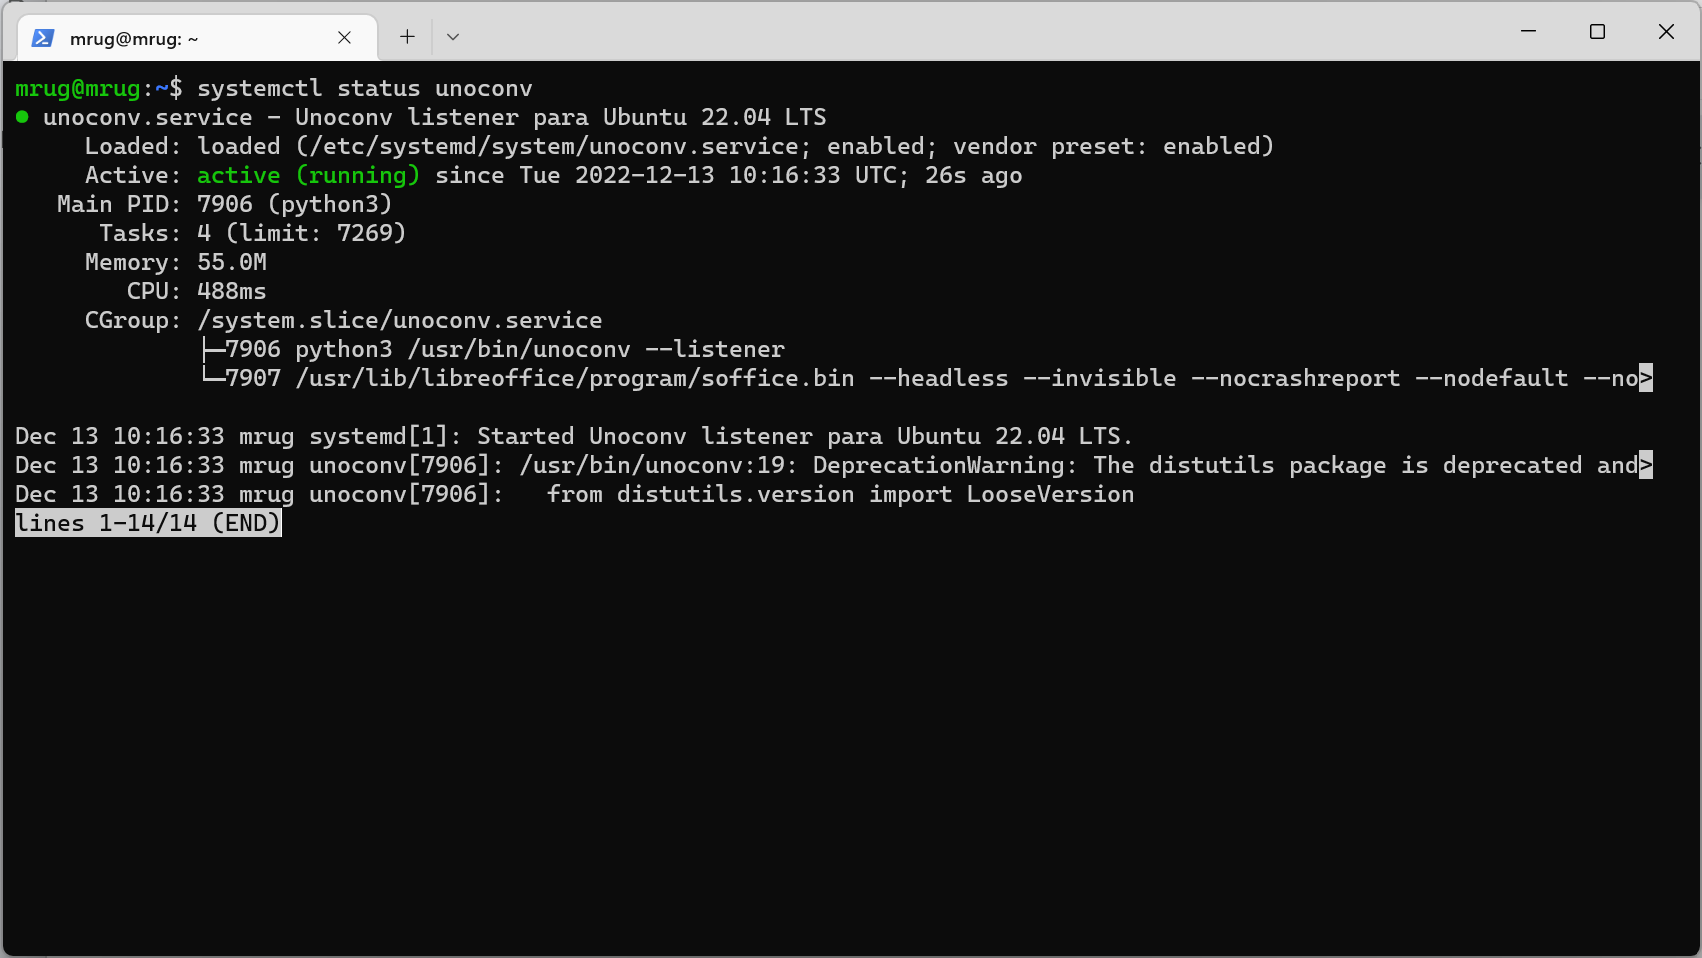Viewport: 1702px width, 958px height.
Task: Click the PowerShell icon in the tab header
Action: coord(42,37)
